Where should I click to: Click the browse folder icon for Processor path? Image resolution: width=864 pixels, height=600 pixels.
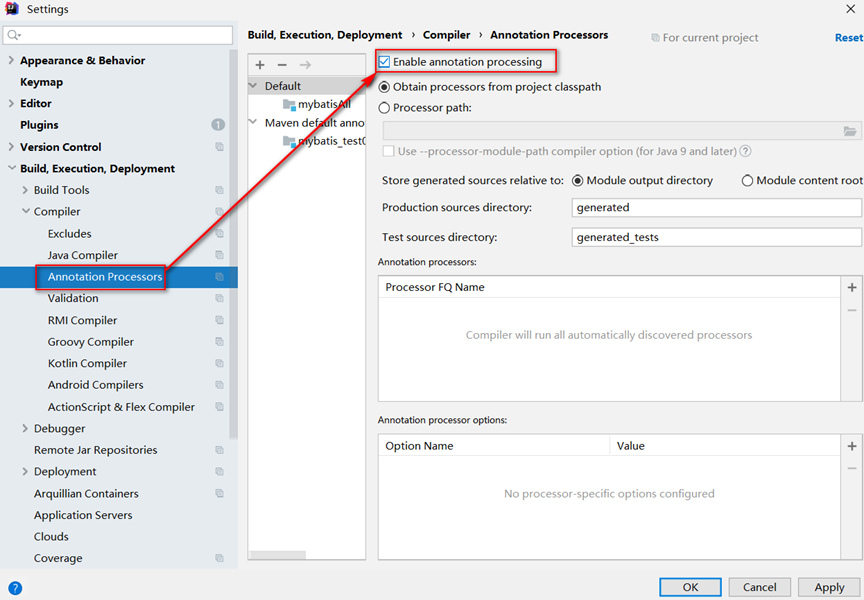click(x=850, y=131)
